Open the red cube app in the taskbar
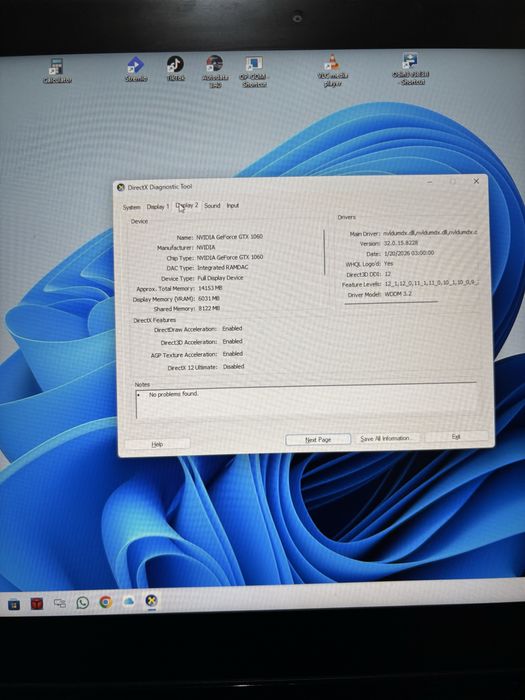525x700 pixels. tap(37, 604)
